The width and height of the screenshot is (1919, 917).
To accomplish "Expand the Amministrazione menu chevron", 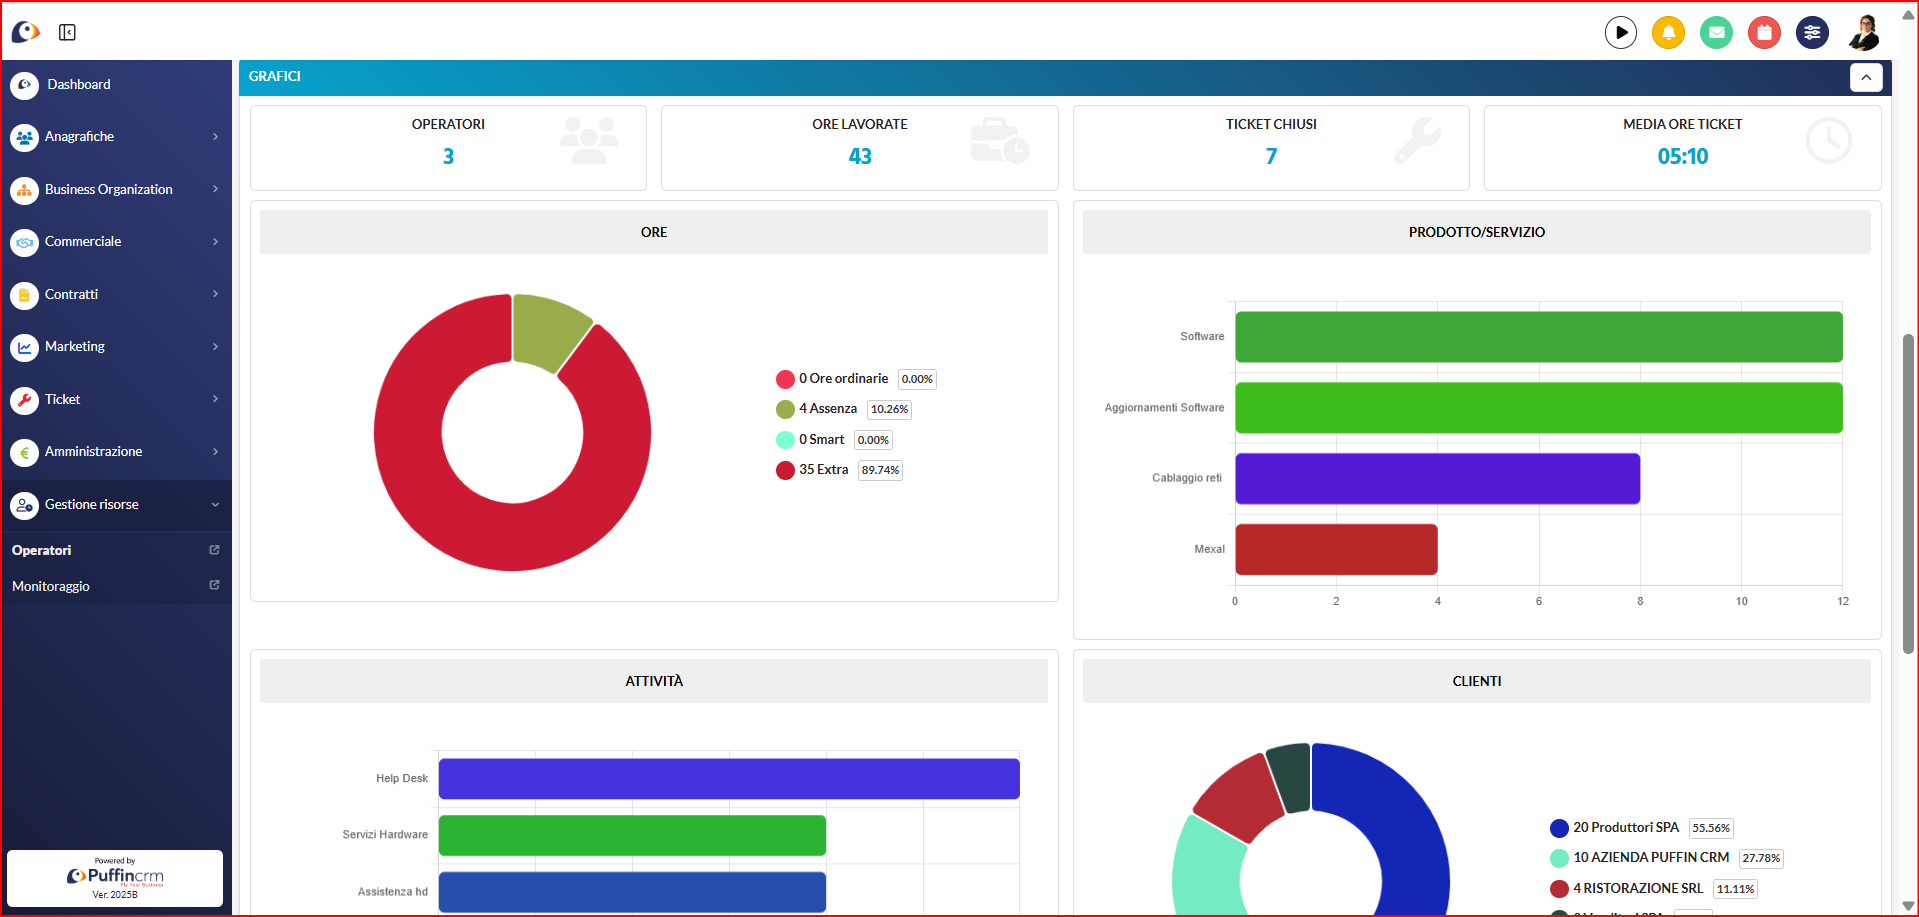I will 215,452.
